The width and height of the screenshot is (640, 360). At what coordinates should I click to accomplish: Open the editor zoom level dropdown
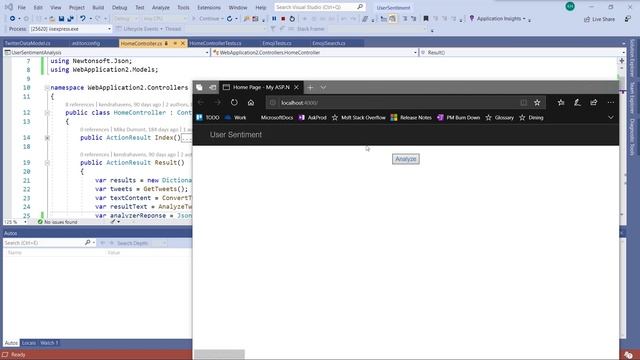point(25,222)
